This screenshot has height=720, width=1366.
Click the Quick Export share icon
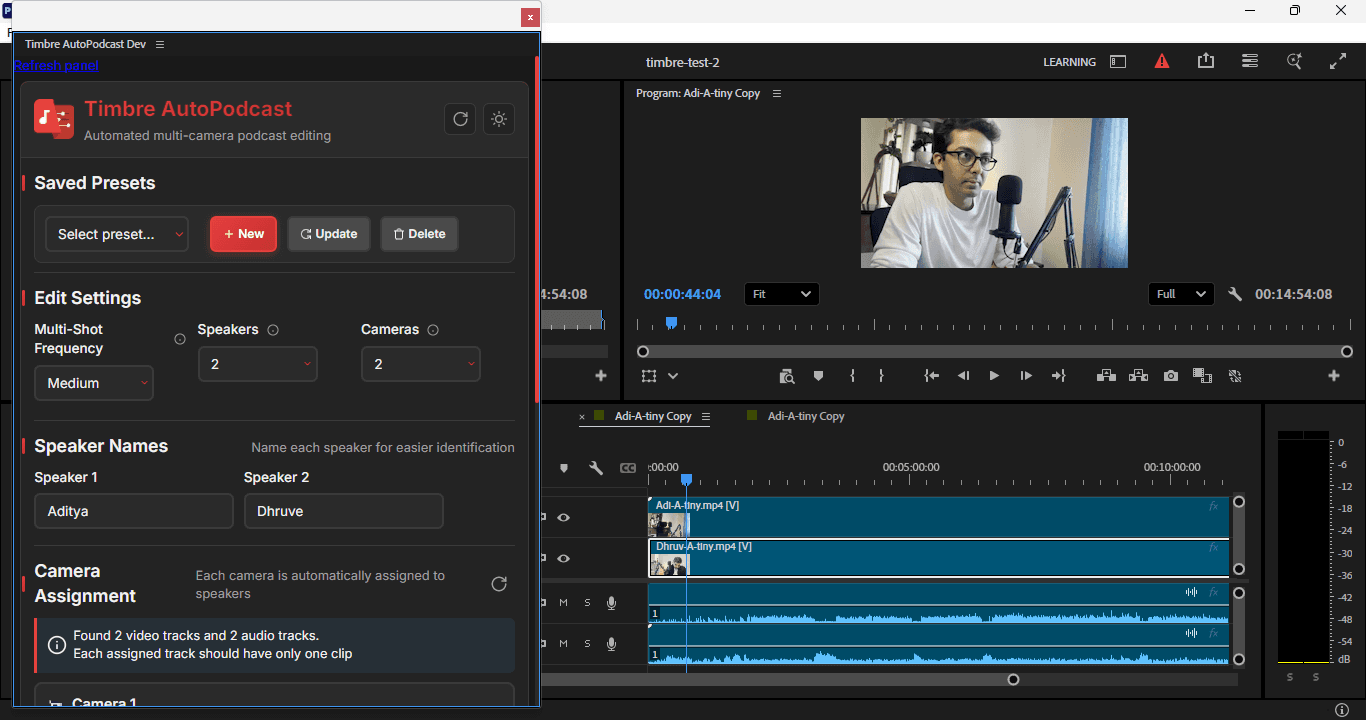[x=1205, y=61]
